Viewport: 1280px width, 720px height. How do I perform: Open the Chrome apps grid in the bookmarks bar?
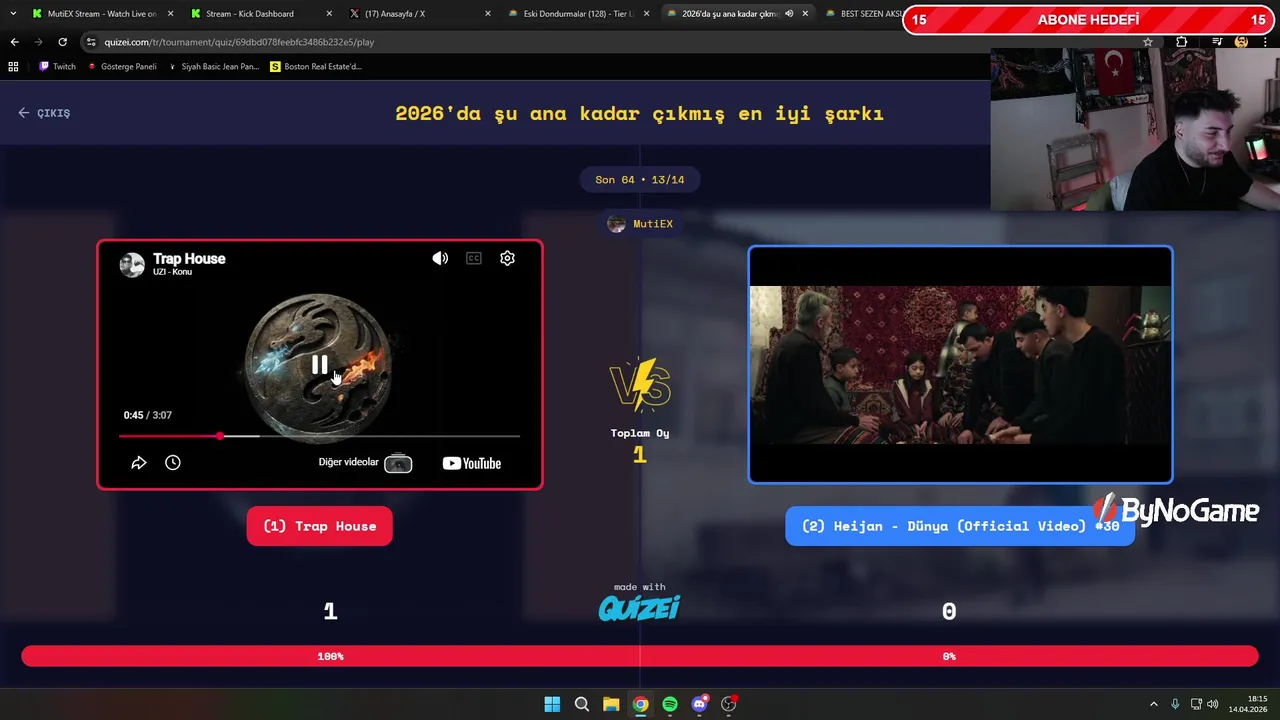pyautogui.click(x=13, y=67)
